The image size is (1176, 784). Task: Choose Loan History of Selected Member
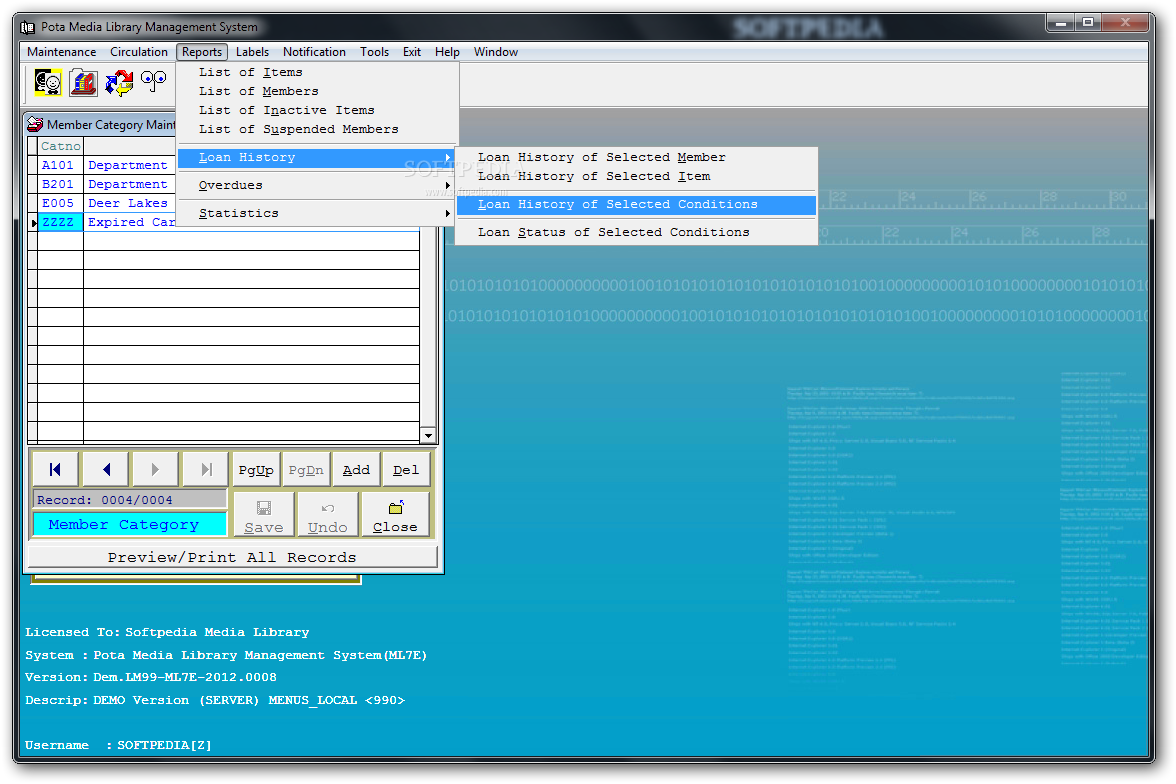pyautogui.click(x=636, y=158)
